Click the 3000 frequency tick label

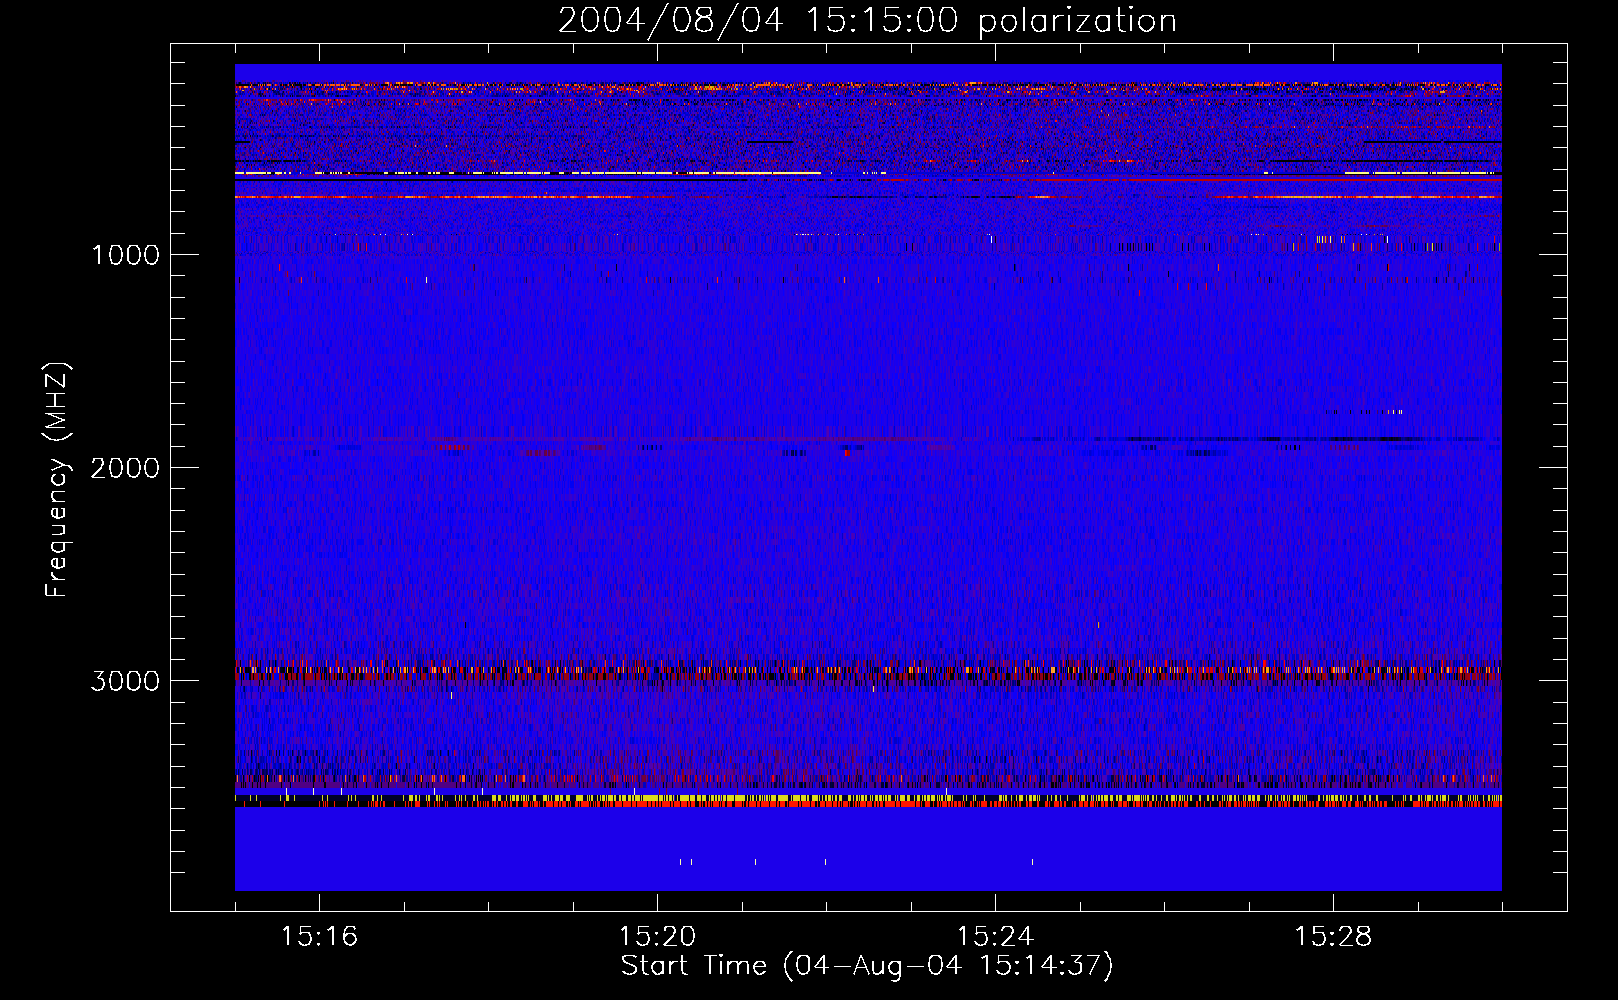tap(126, 681)
